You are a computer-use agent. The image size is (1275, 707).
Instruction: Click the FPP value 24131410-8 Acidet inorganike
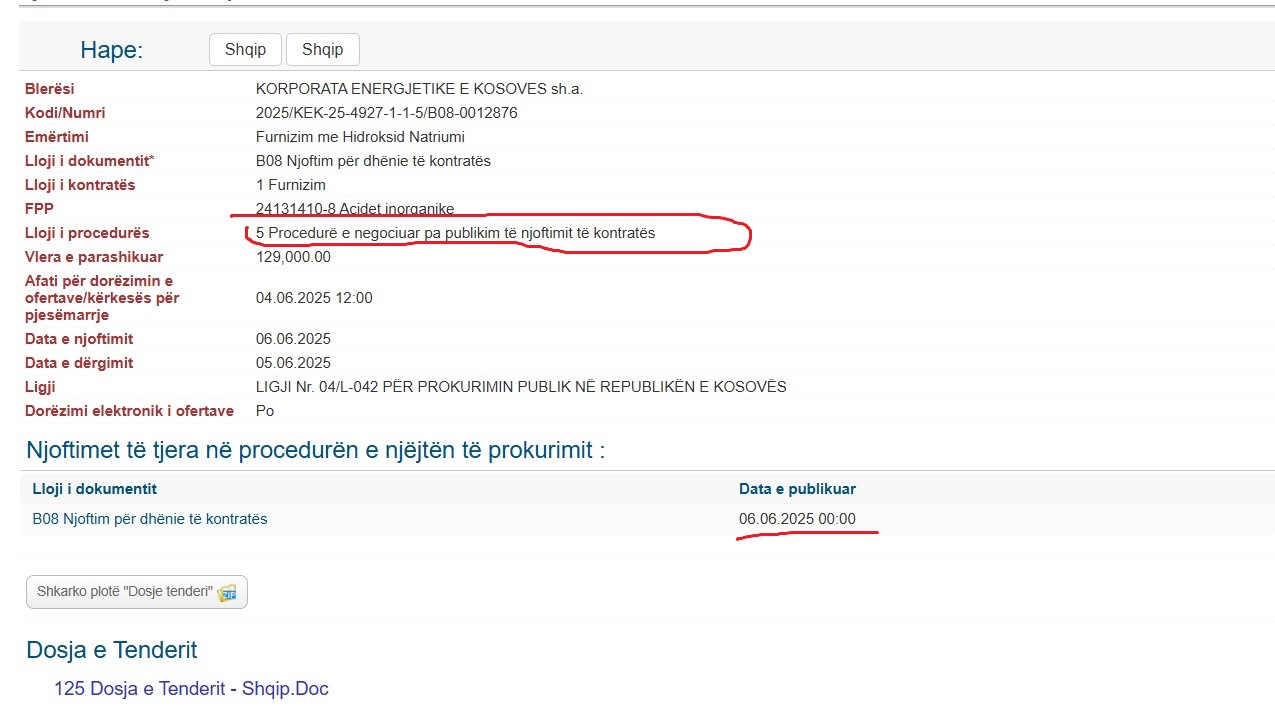click(x=355, y=209)
